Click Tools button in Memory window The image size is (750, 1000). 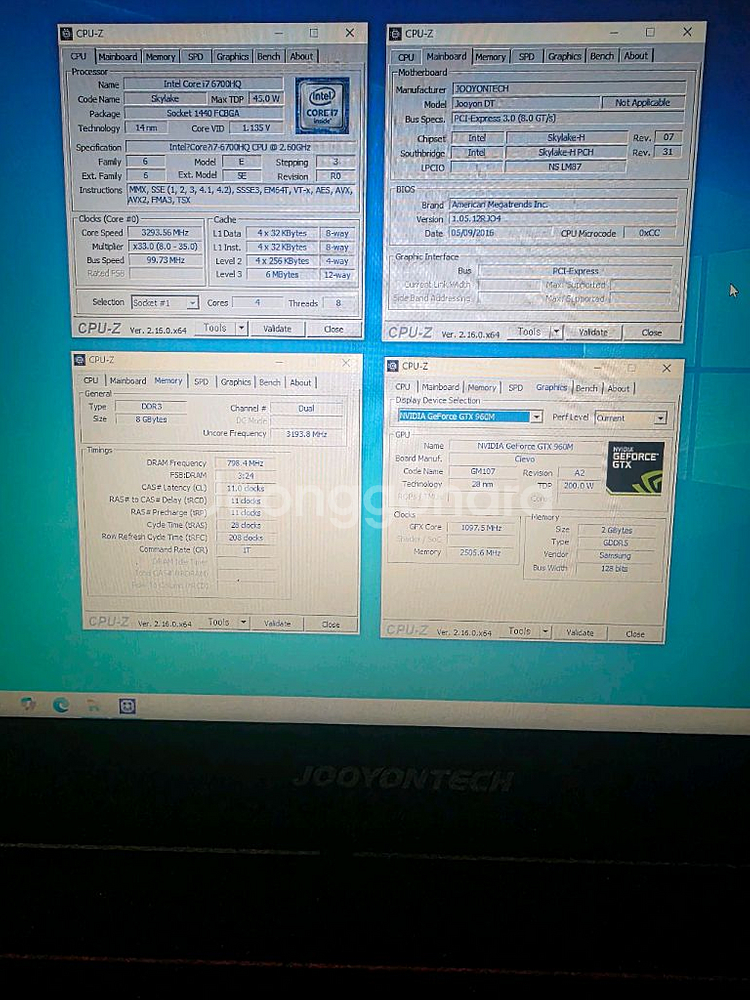click(218, 622)
